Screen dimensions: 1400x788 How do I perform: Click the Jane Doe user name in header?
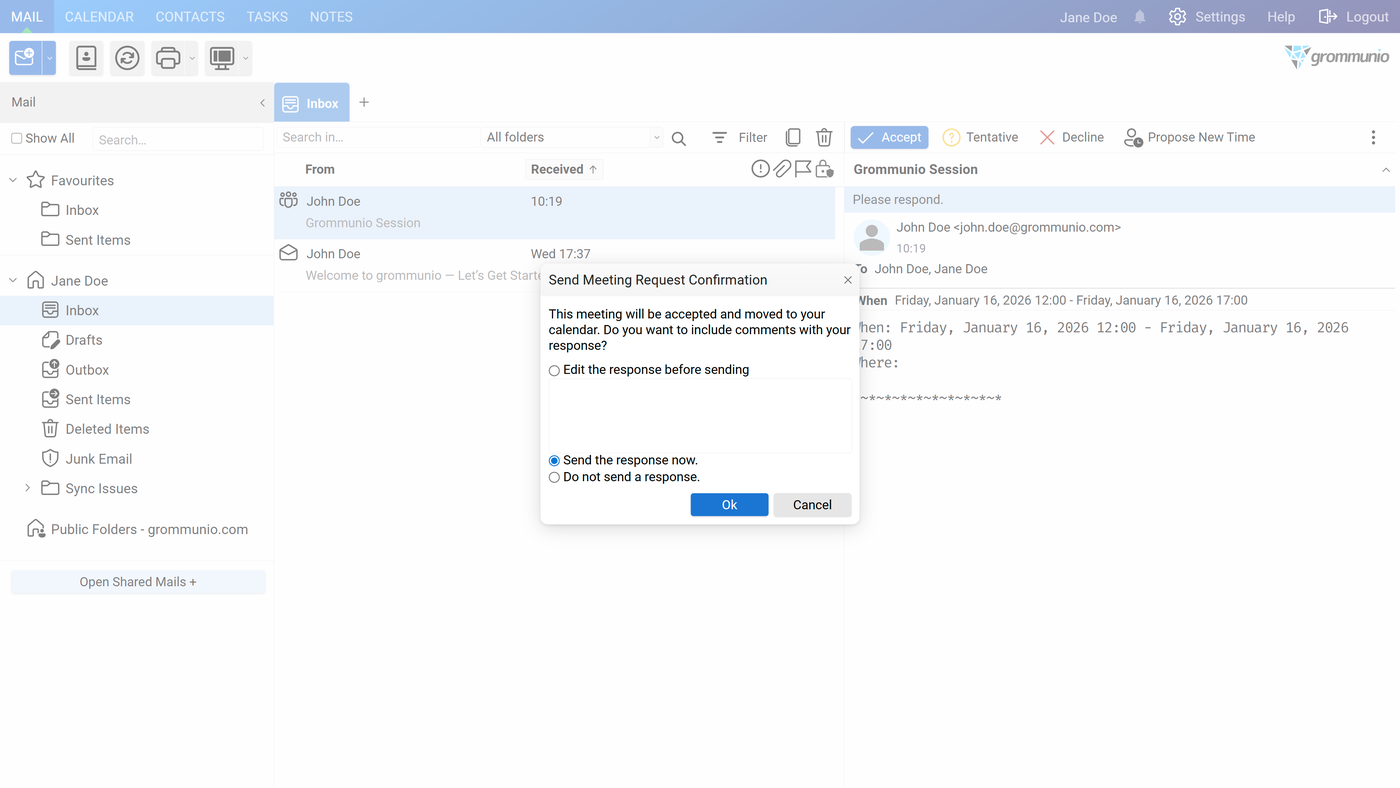point(1088,17)
